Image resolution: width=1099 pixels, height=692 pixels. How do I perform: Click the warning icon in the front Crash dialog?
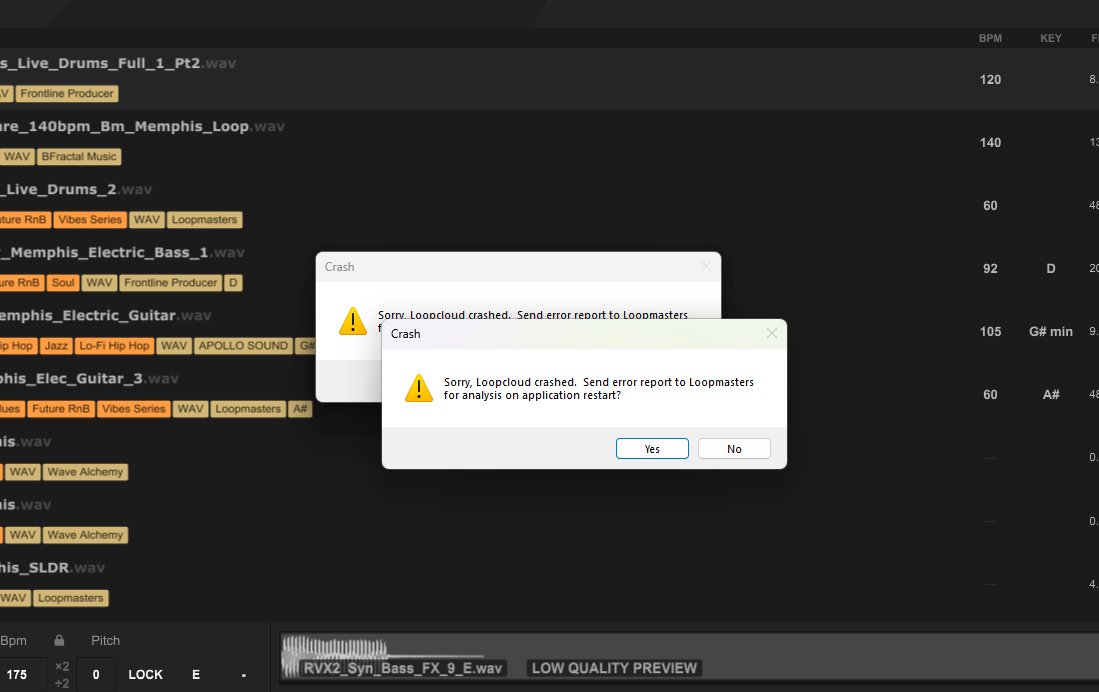click(x=419, y=388)
